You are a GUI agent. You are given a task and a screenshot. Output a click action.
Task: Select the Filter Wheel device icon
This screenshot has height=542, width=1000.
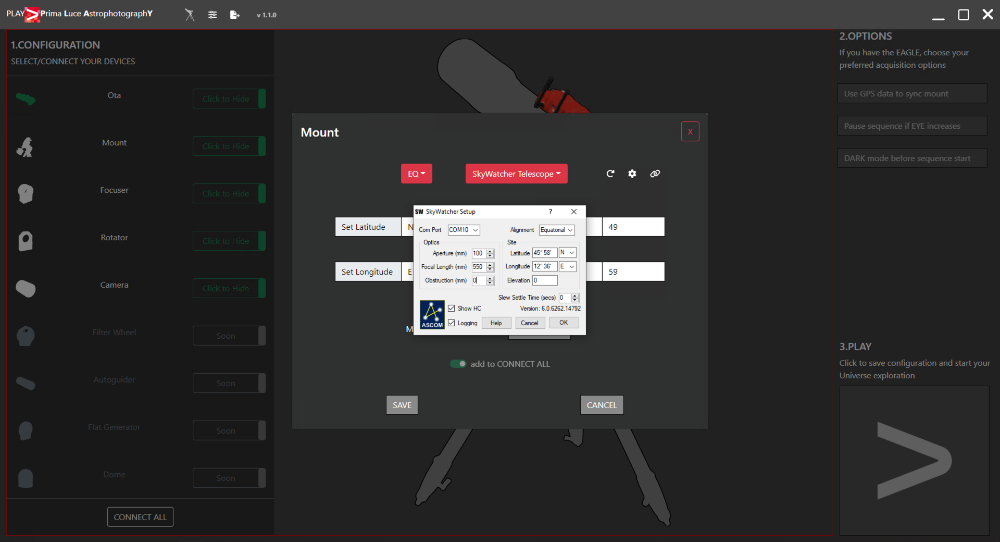click(26, 336)
